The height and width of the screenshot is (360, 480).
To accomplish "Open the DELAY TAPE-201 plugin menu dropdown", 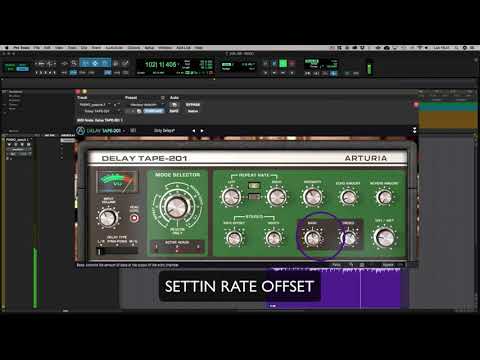I will tap(106, 131).
